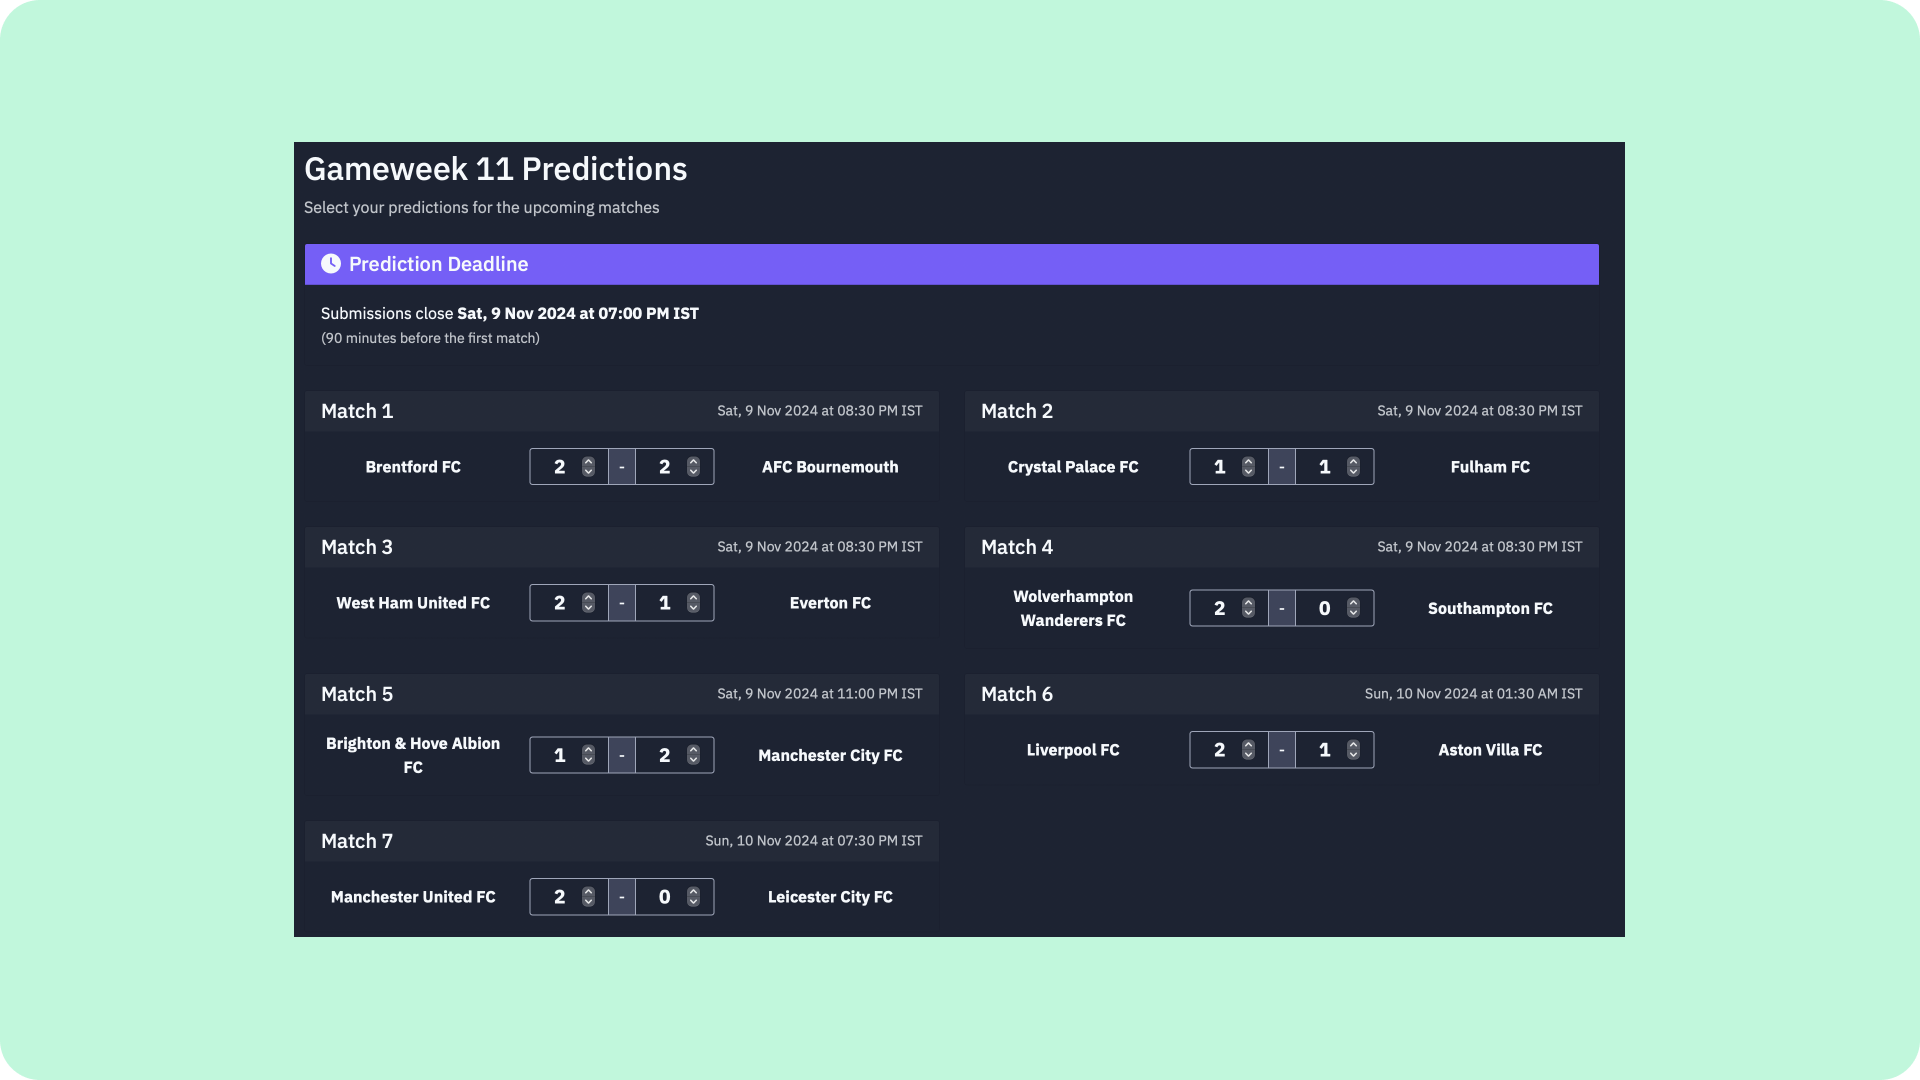
Task: Click the clock icon beside Prediction Deadline
Action: (x=330, y=264)
